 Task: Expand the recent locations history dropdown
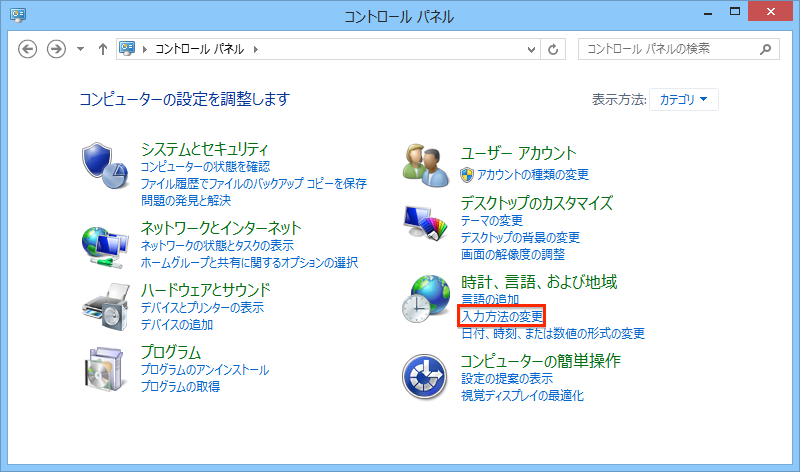(x=81, y=49)
